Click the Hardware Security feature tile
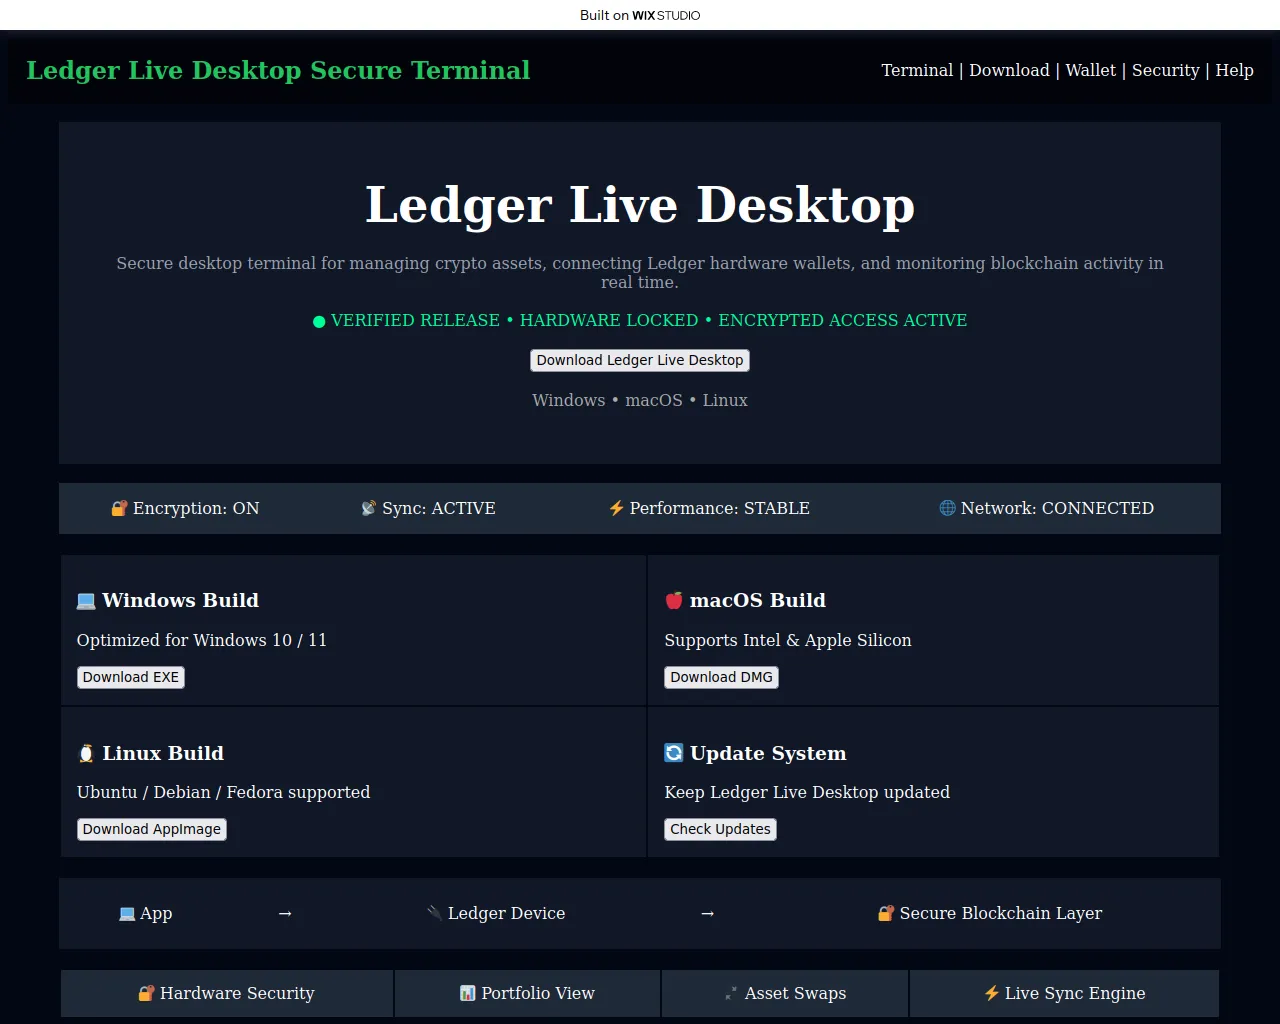This screenshot has width=1280, height=1024. click(227, 993)
